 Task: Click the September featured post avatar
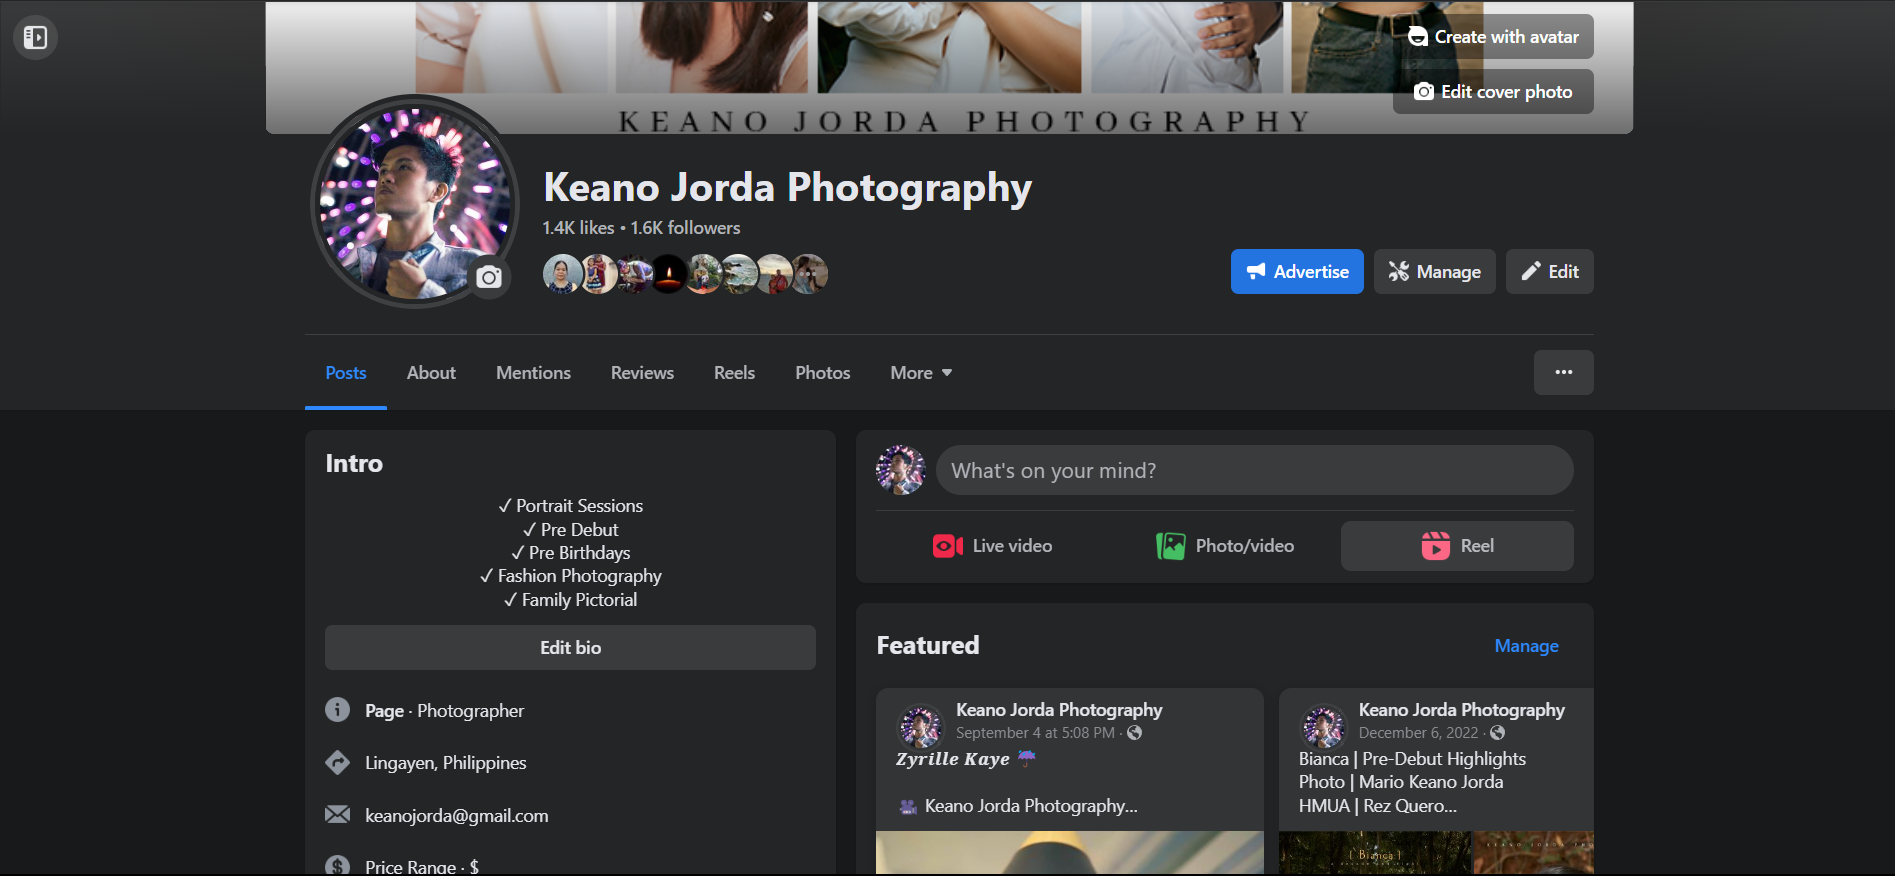coord(921,726)
